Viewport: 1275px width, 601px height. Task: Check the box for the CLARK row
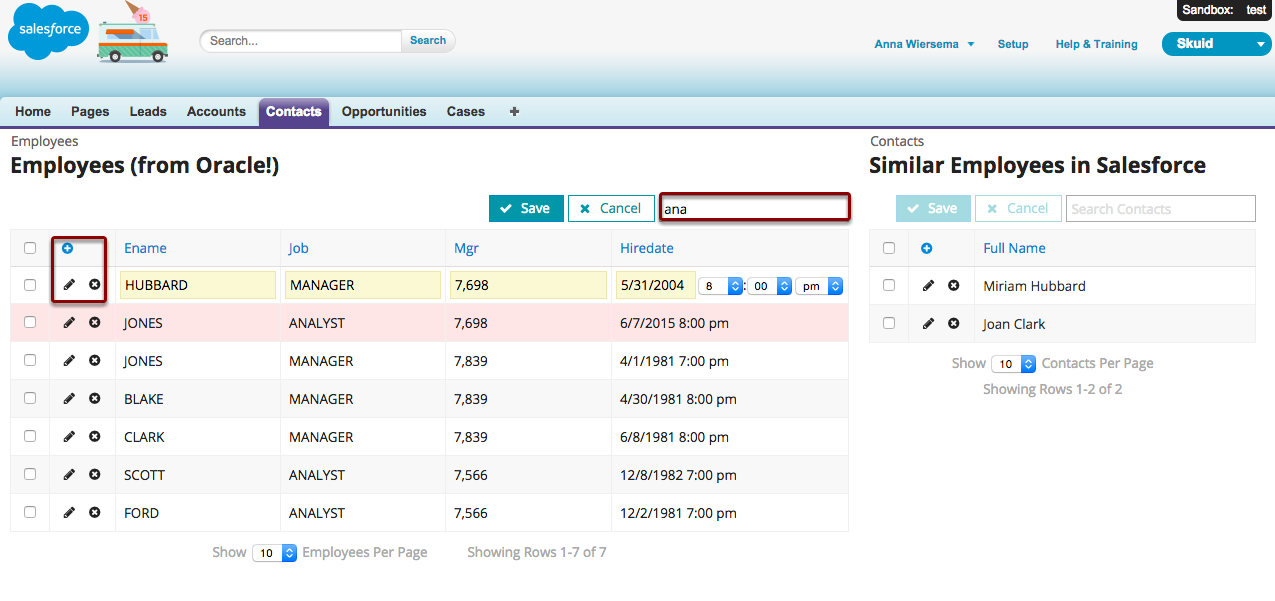click(x=30, y=437)
